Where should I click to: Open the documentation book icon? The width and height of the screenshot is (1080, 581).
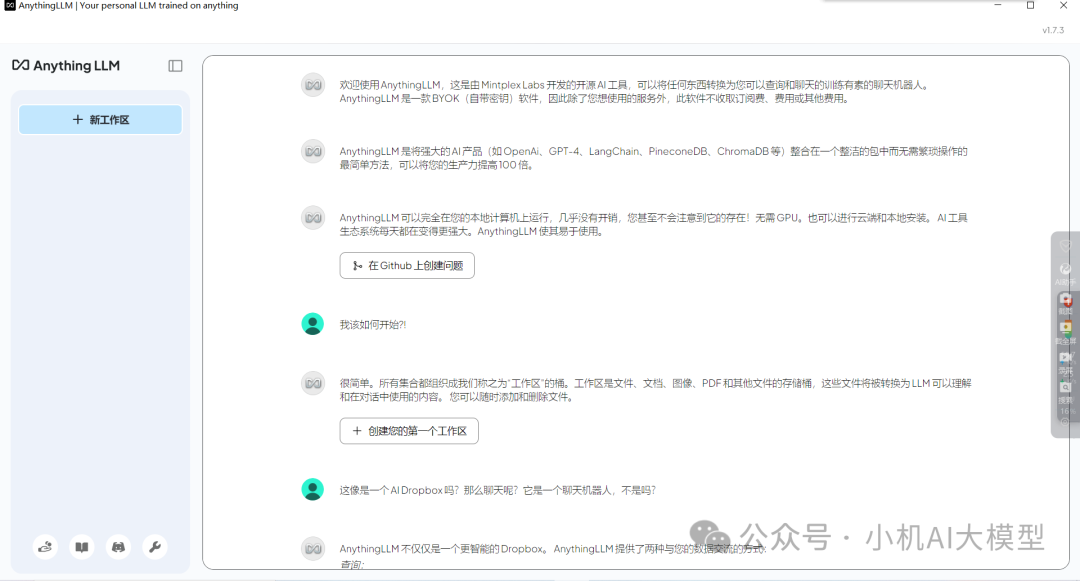[x=82, y=547]
